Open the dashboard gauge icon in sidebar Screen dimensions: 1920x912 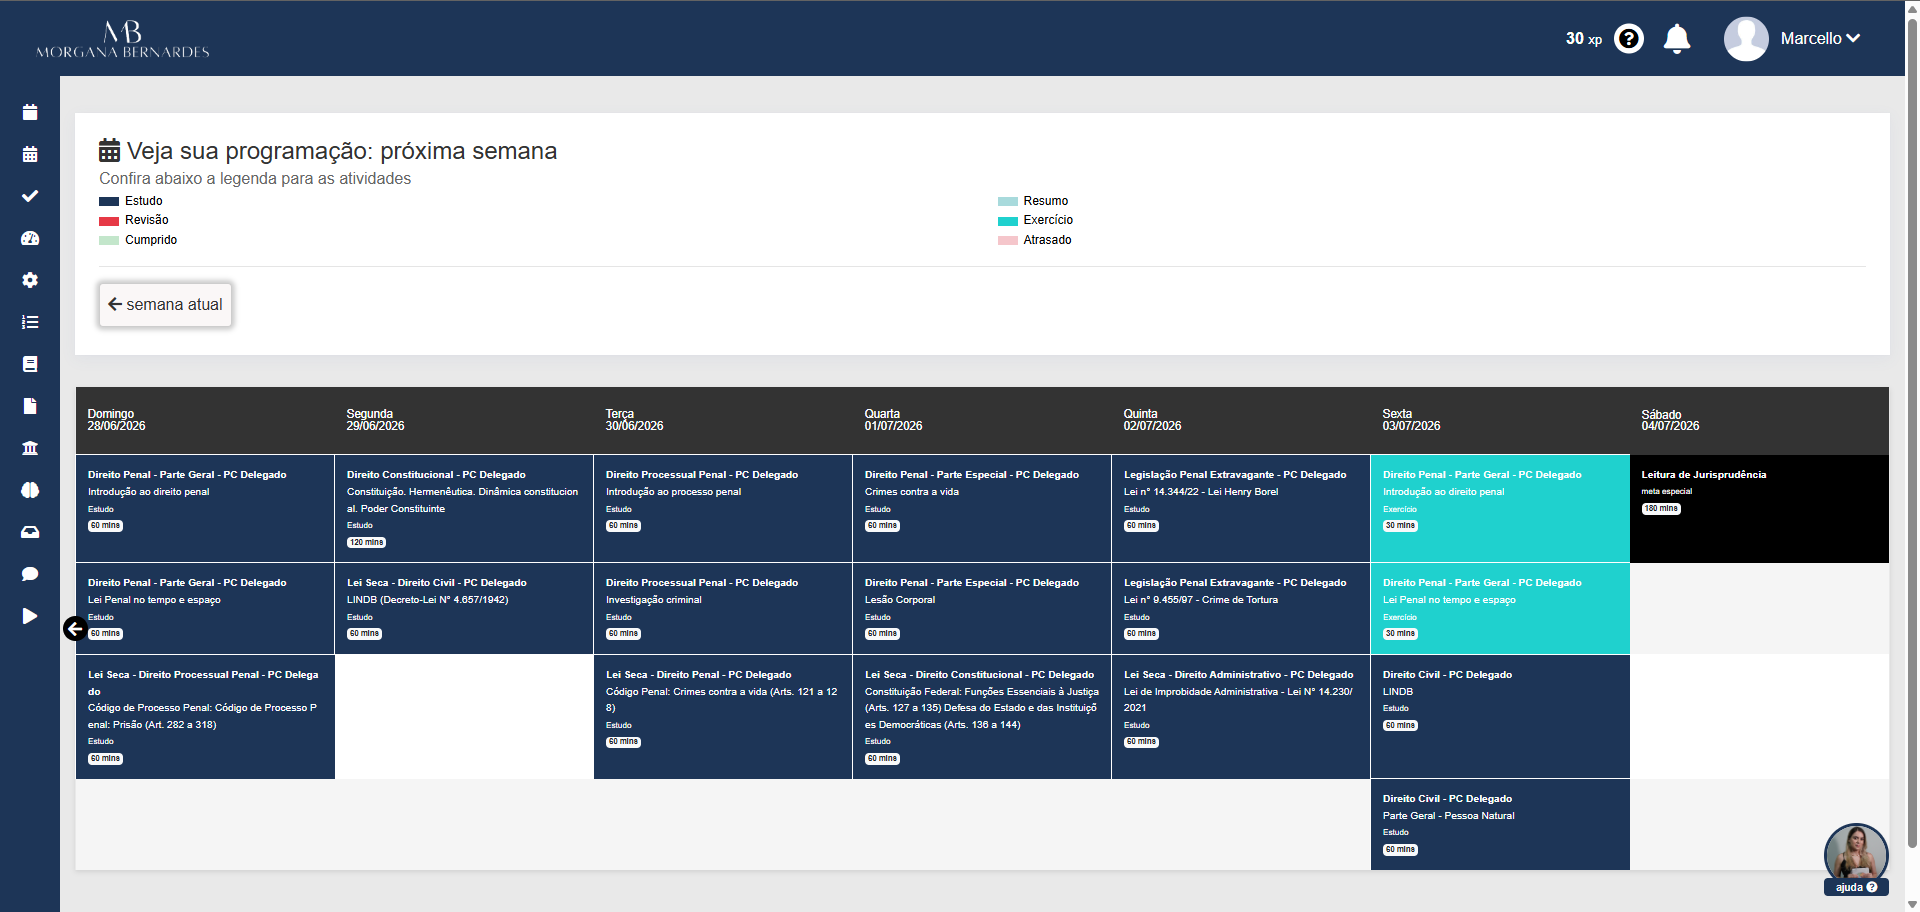coord(30,238)
